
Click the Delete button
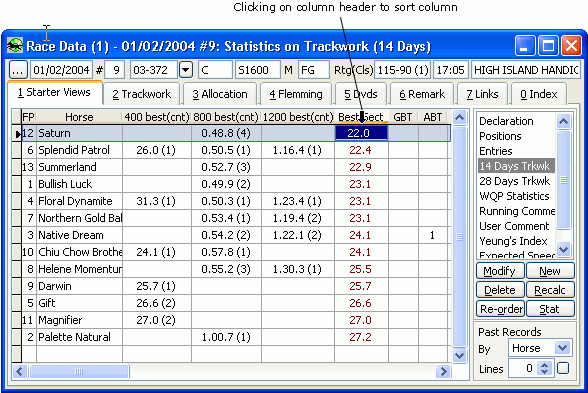[500, 290]
